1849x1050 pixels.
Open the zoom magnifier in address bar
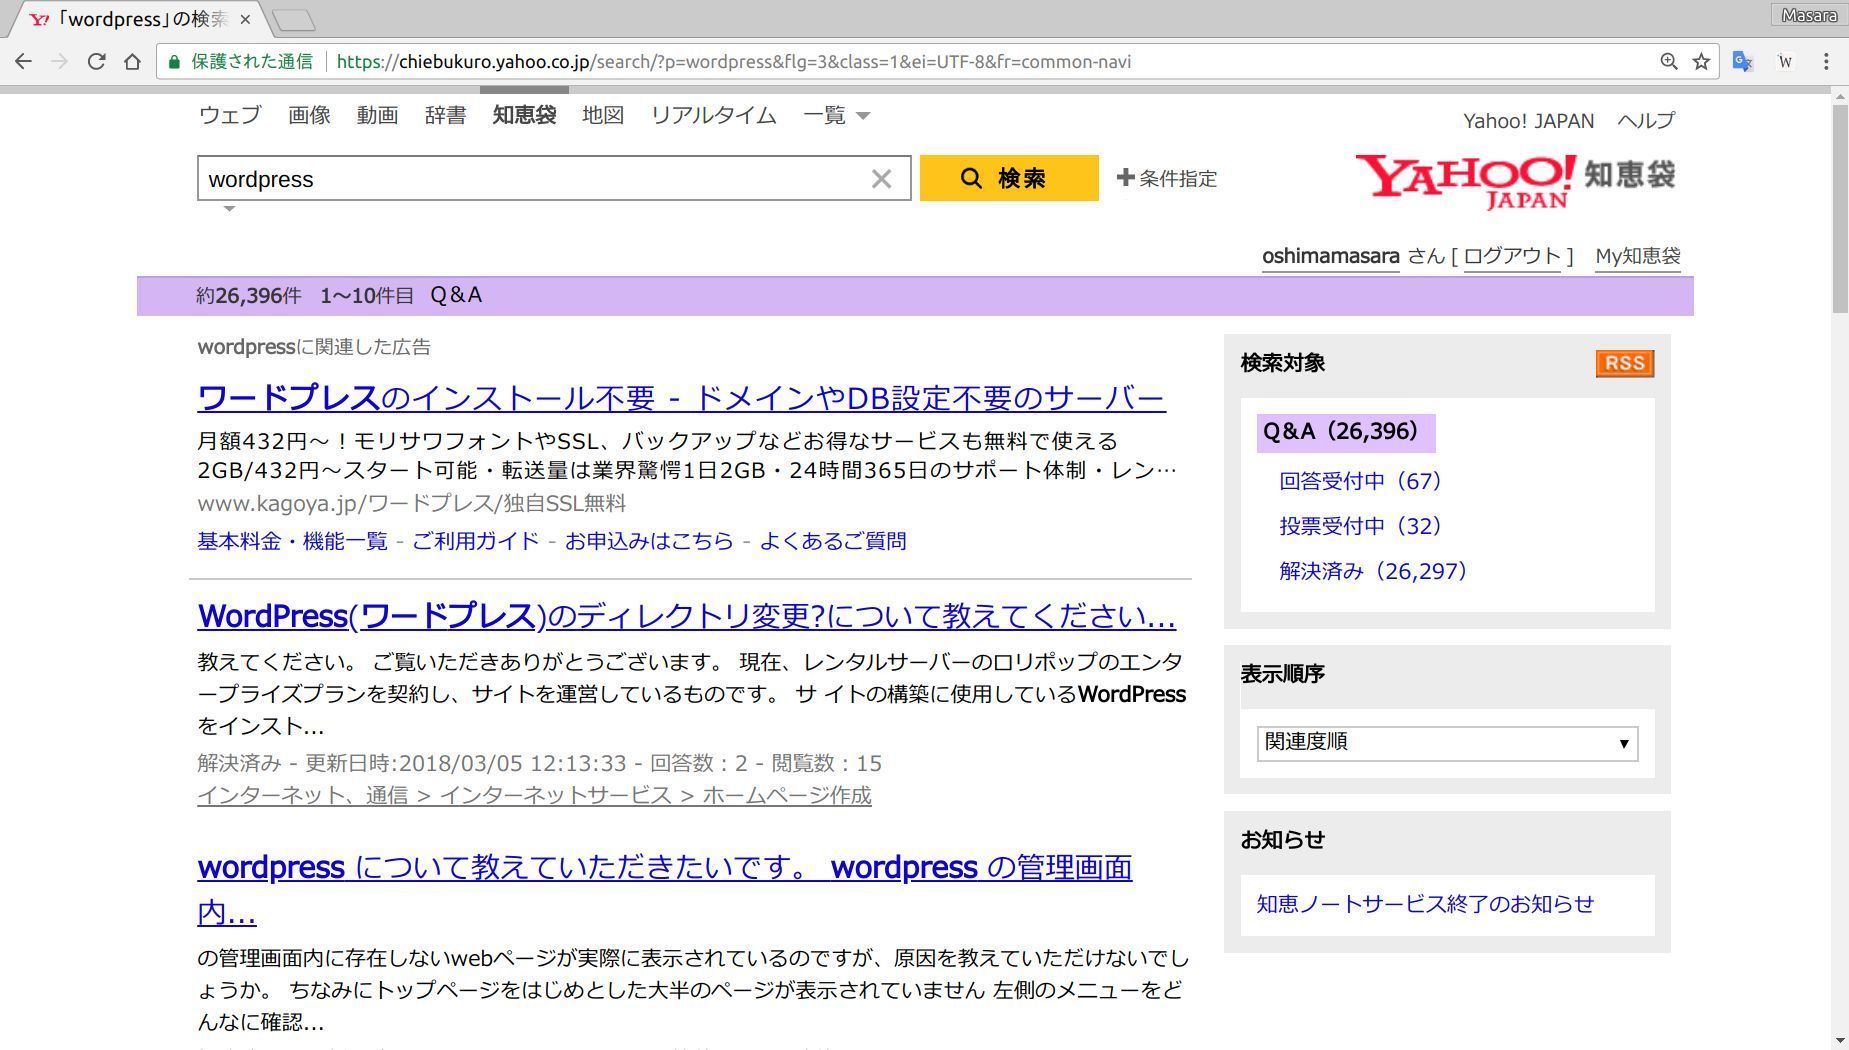(1668, 62)
